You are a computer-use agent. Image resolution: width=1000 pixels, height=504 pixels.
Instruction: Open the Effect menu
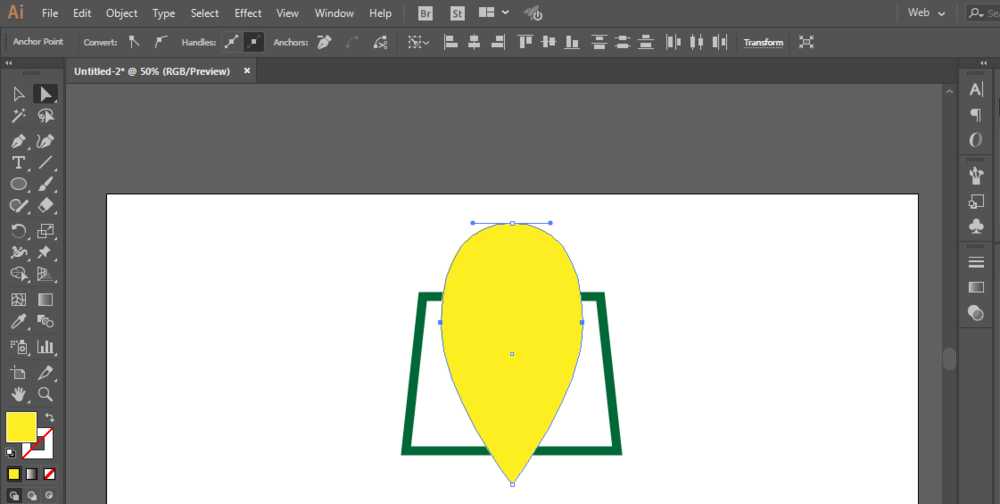(248, 13)
